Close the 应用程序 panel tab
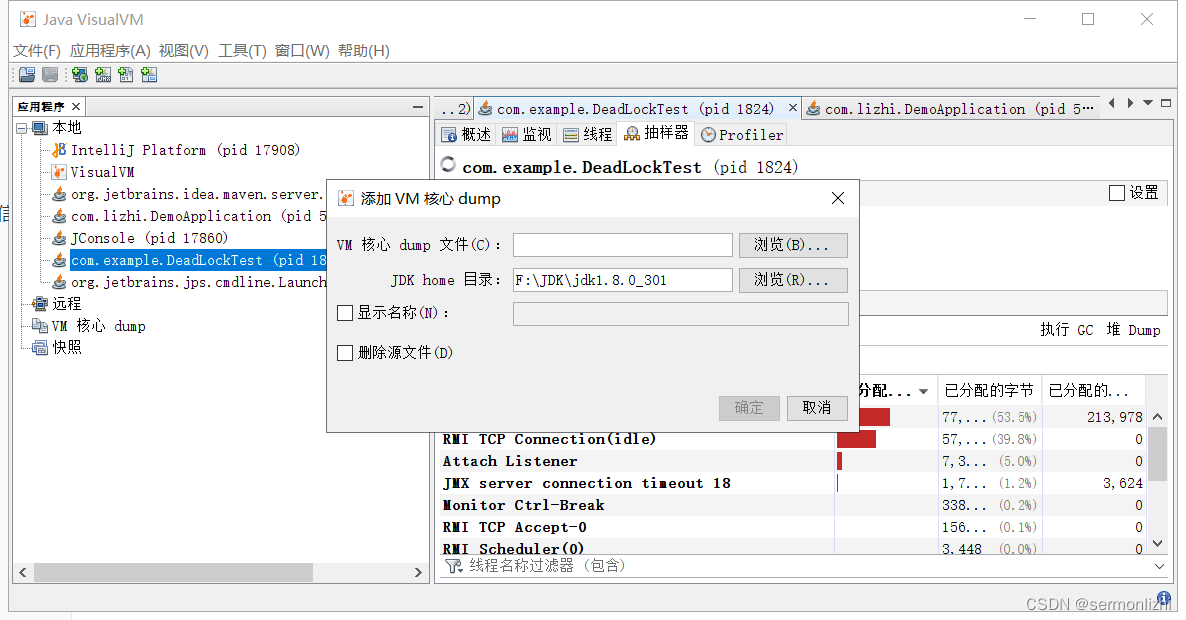 coord(76,107)
